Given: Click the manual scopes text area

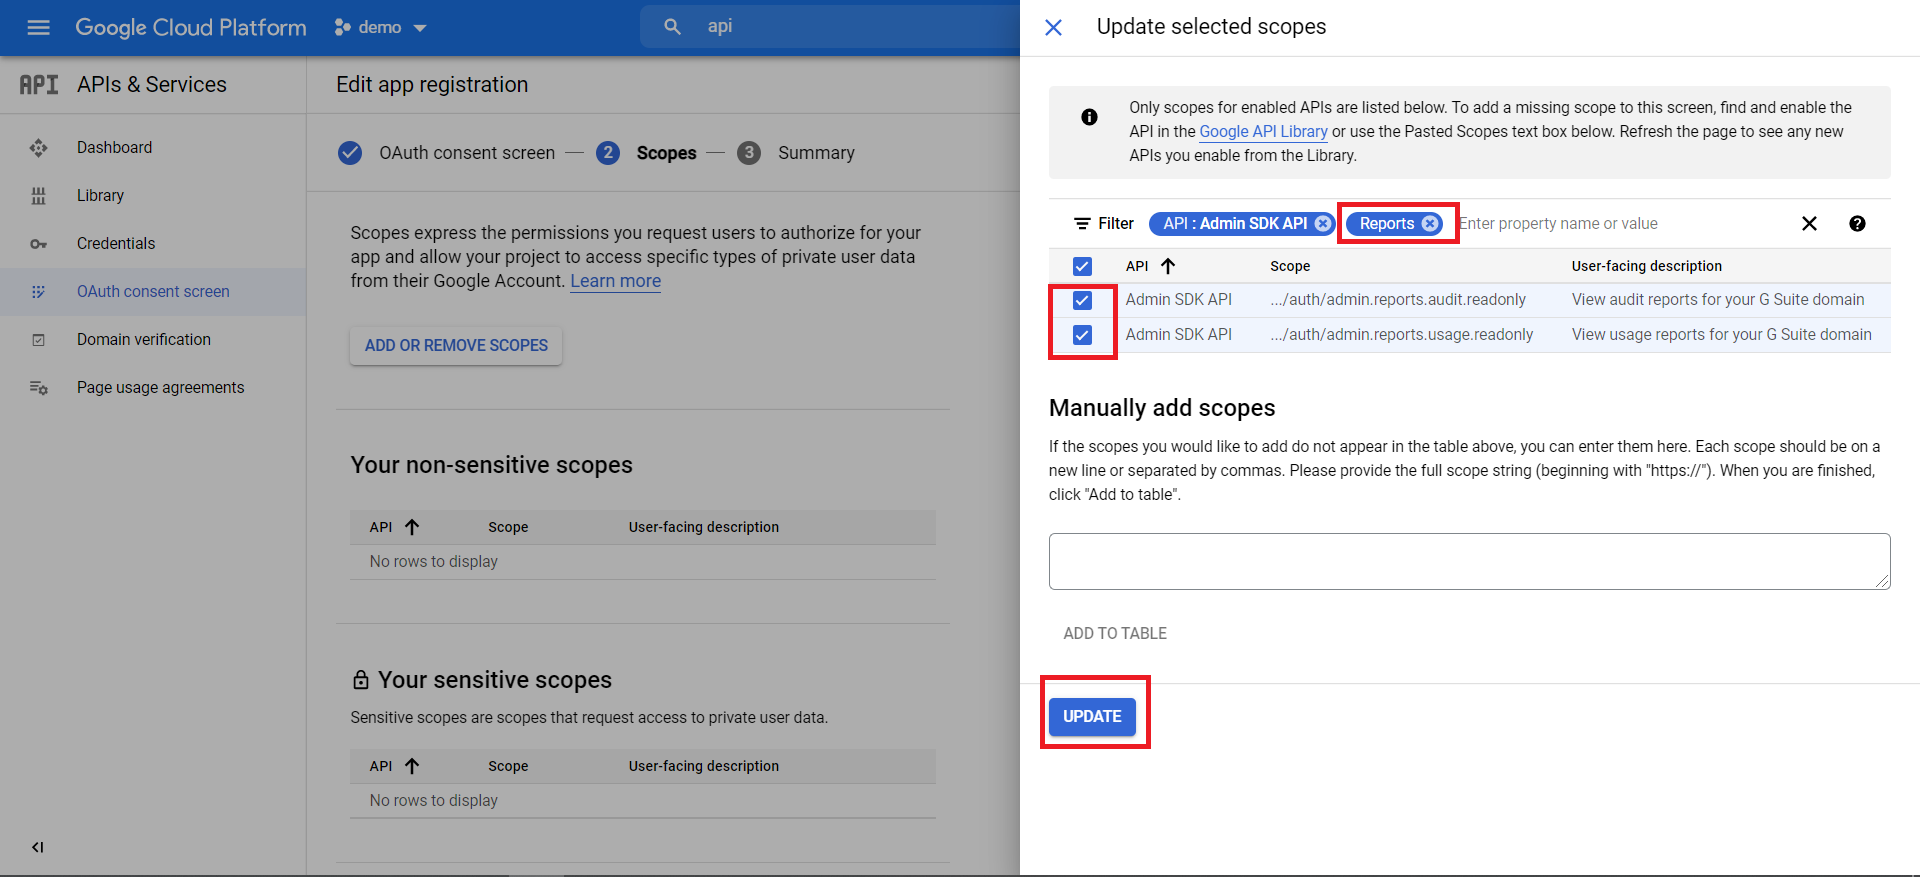Looking at the screenshot, I should [x=1468, y=561].
